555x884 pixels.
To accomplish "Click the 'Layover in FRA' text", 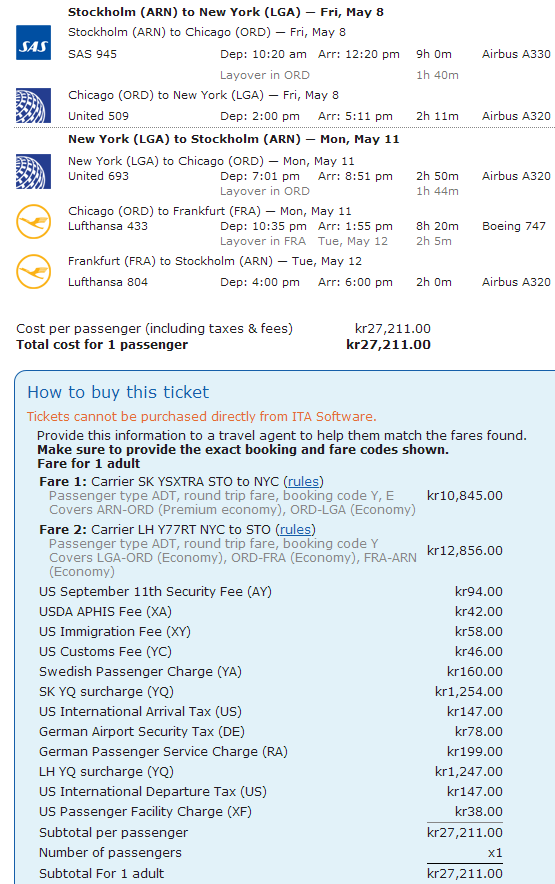I will click(x=263, y=241).
